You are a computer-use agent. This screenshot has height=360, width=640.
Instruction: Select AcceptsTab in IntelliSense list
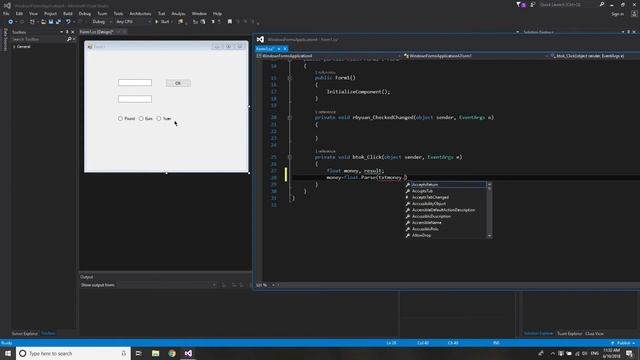(445, 191)
